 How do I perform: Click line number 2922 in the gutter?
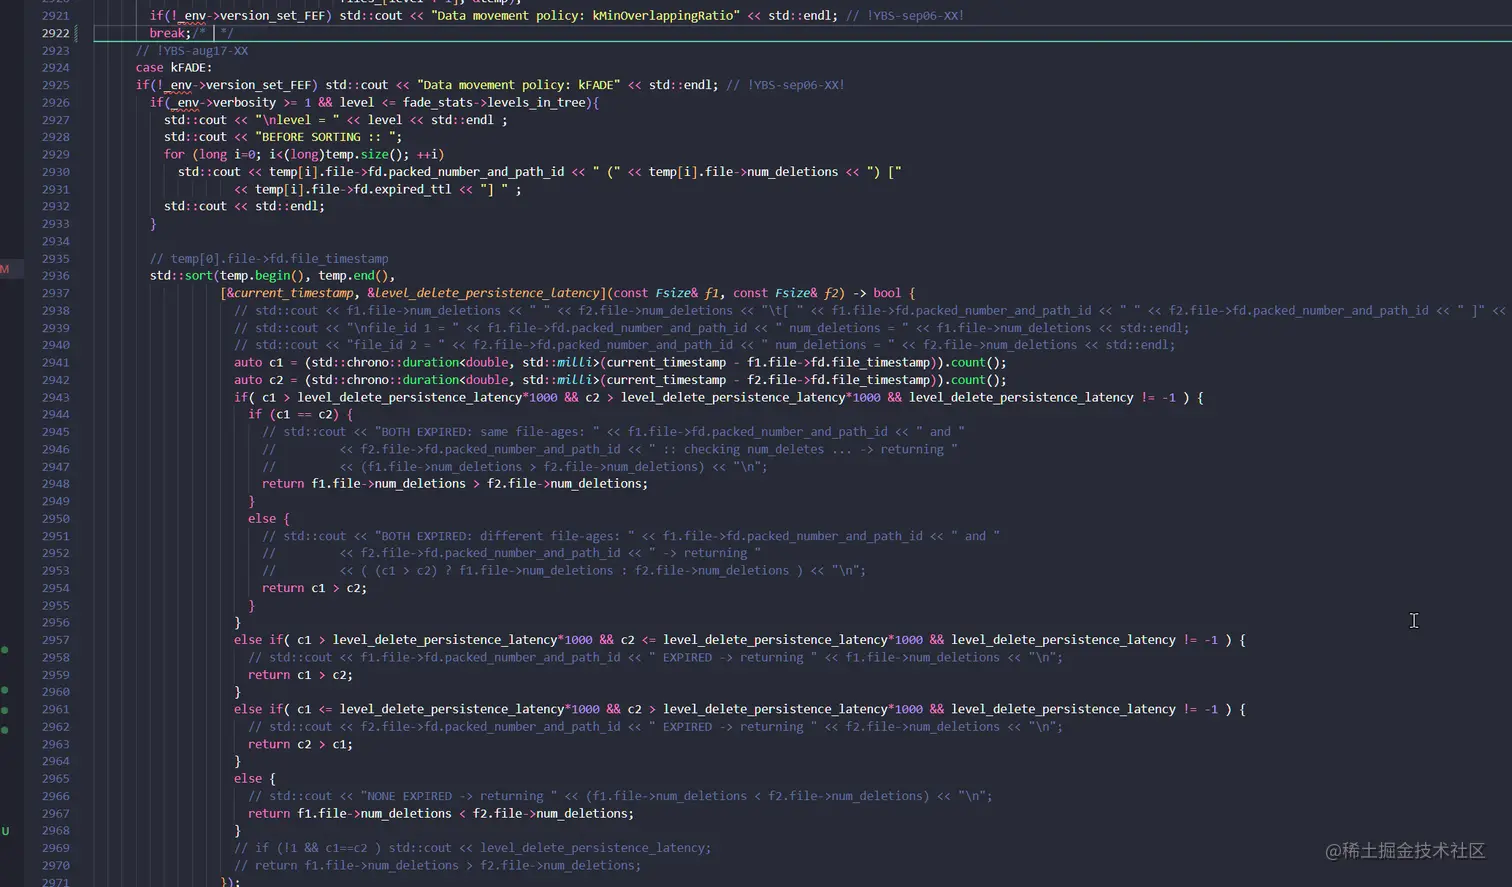point(55,33)
